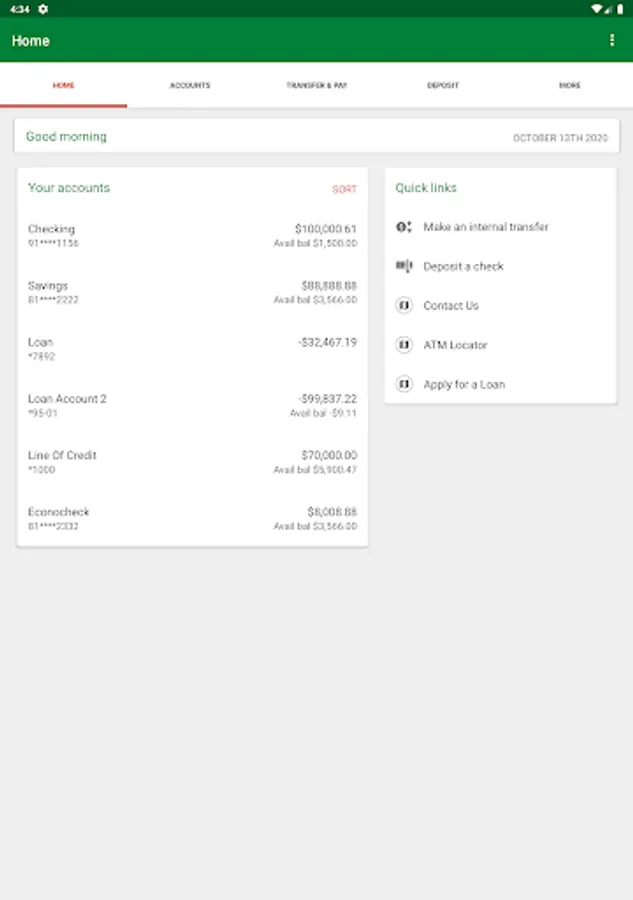Open Make an internal transfer link
This screenshot has height=900, width=633.
coord(485,227)
